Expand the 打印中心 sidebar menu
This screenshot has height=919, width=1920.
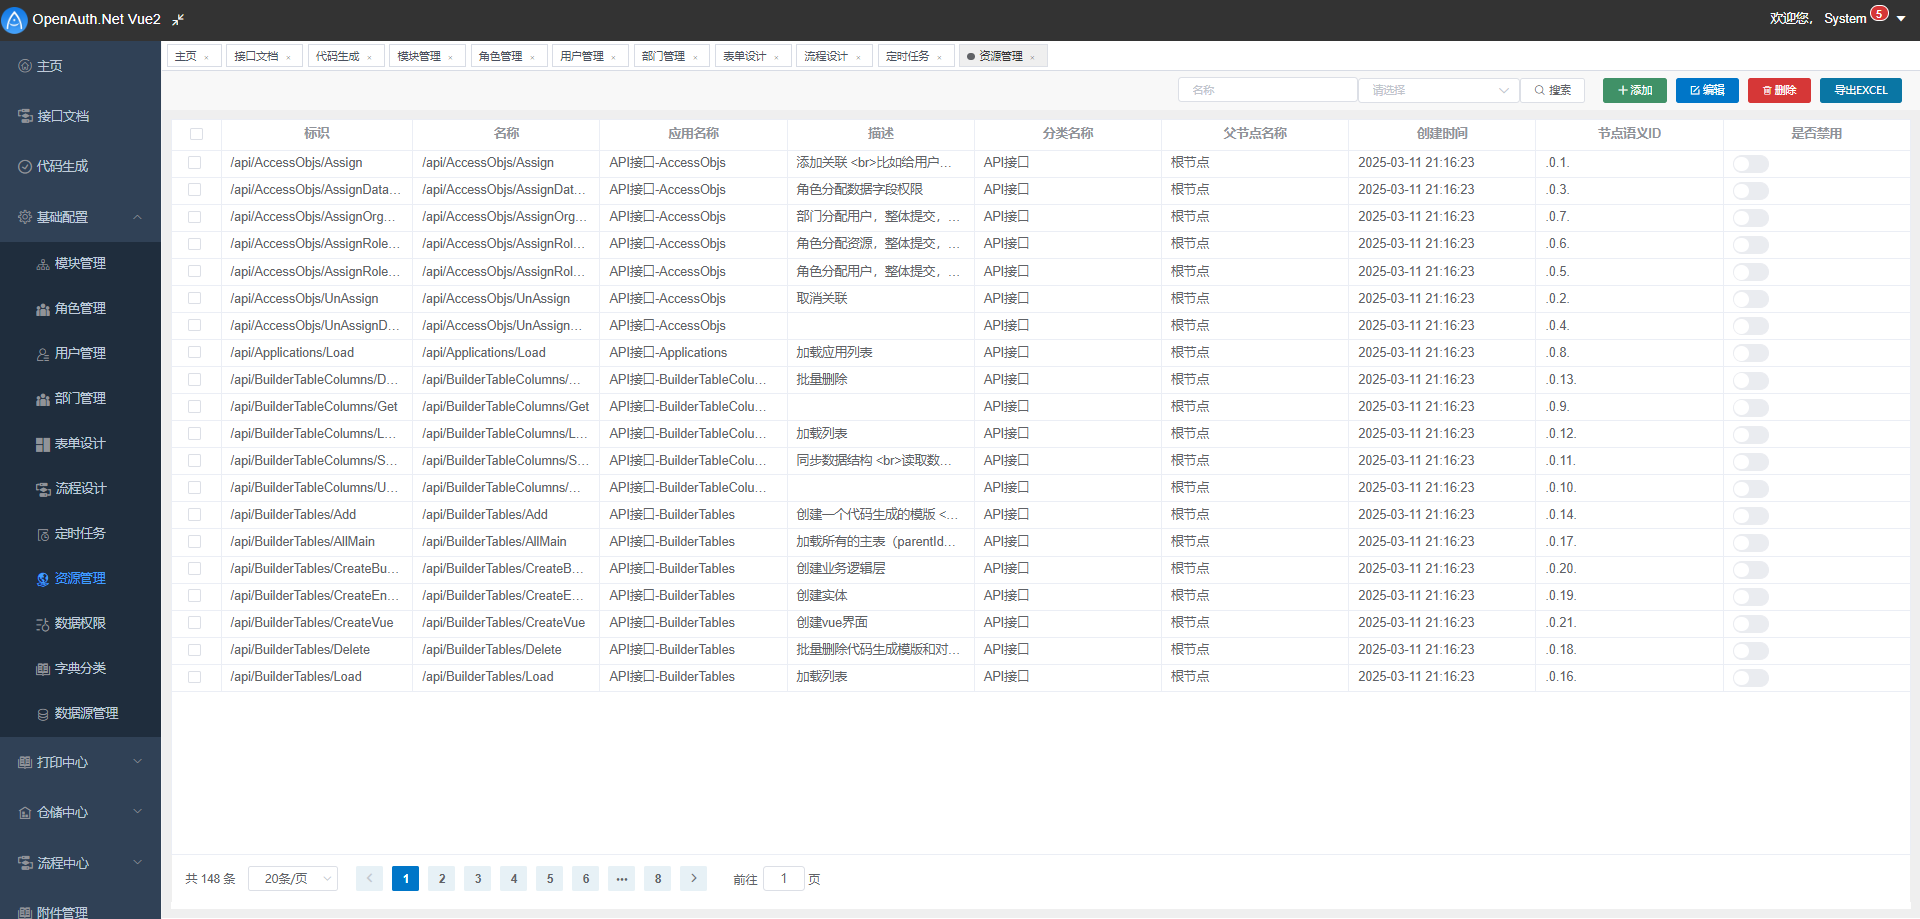pyautogui.click(x=80, y=762)
